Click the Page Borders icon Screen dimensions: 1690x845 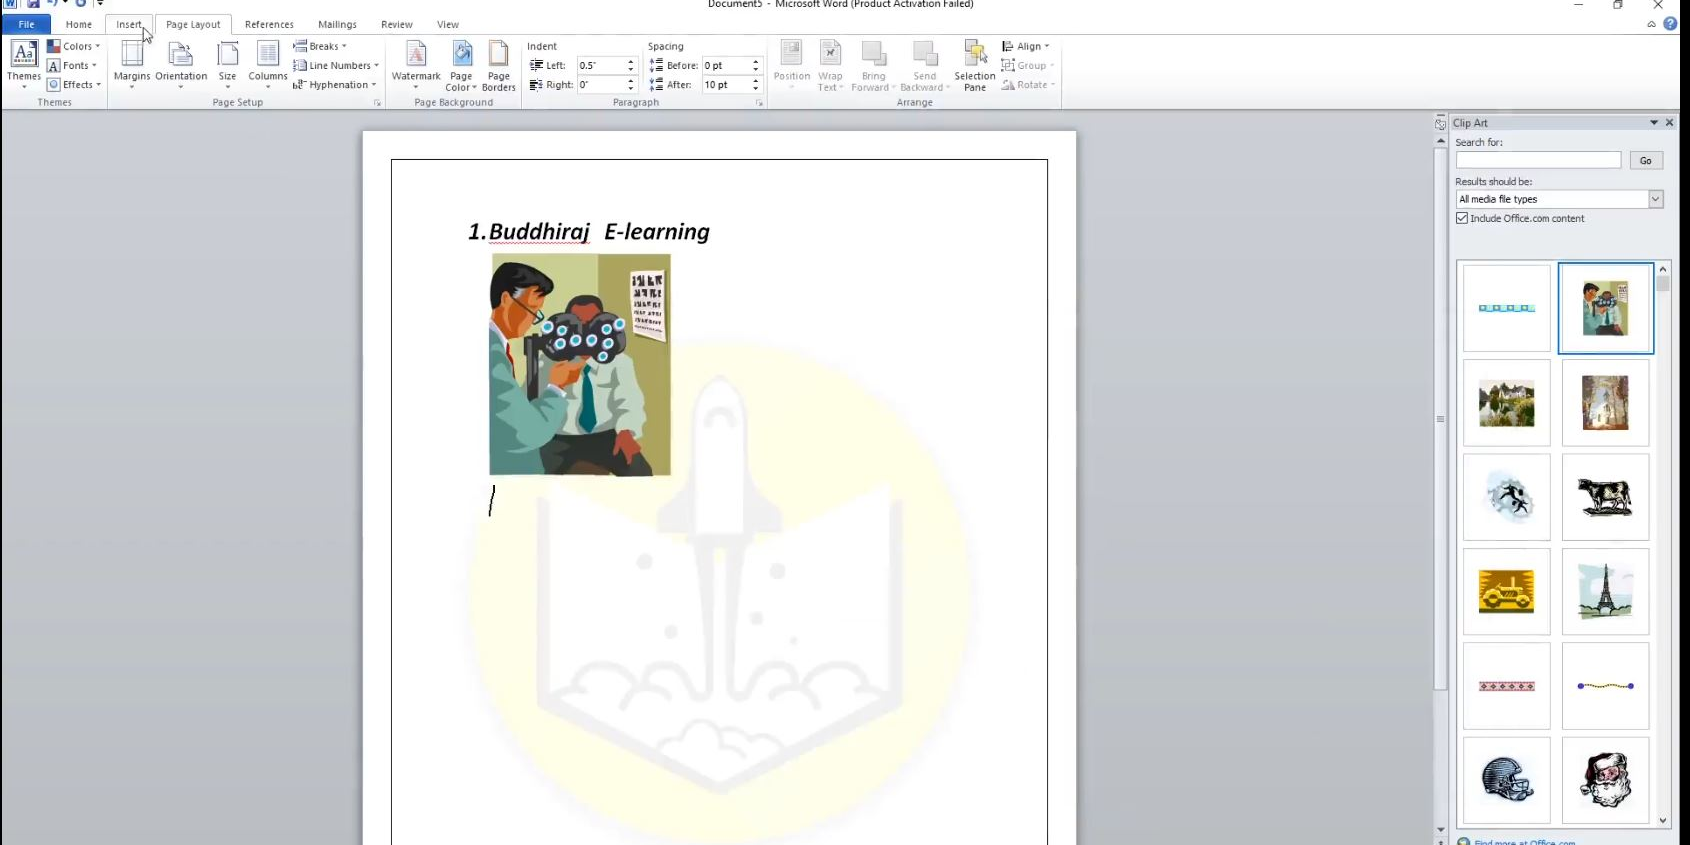coord(498,64)
